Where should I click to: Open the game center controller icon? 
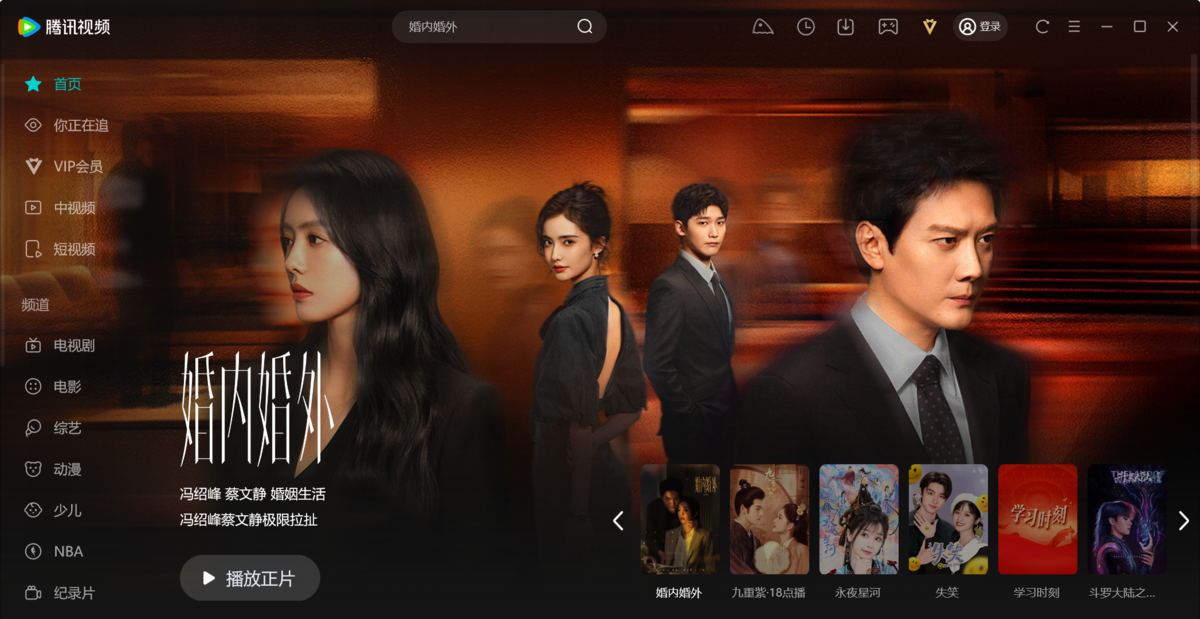click(x=888, y=27)
